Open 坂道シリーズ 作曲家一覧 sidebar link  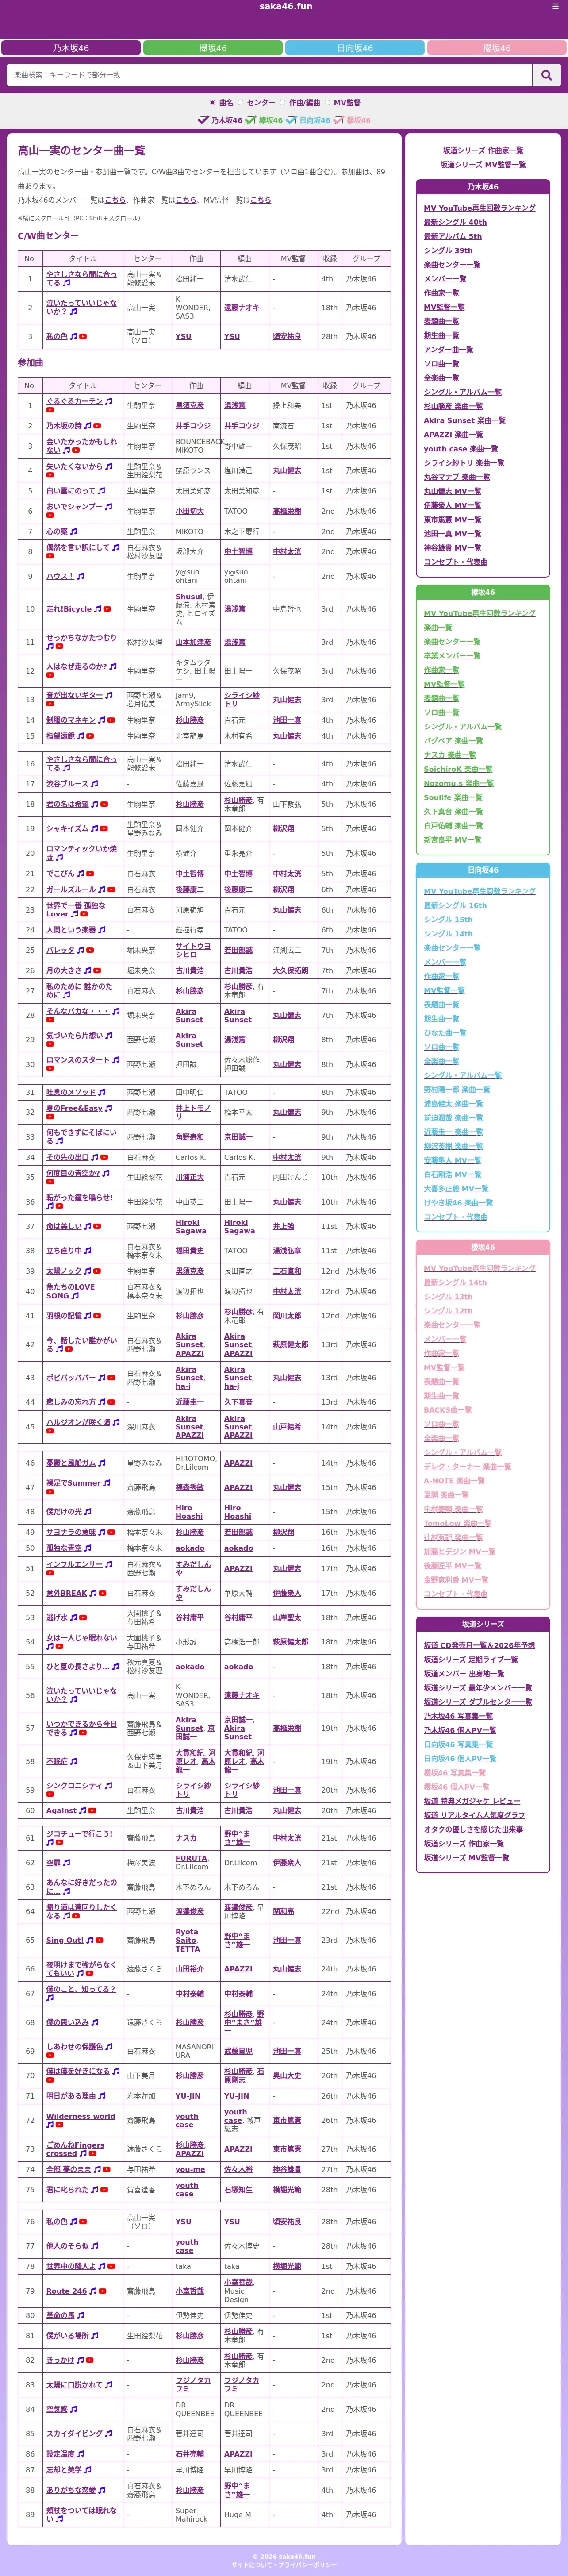(483, 150)
